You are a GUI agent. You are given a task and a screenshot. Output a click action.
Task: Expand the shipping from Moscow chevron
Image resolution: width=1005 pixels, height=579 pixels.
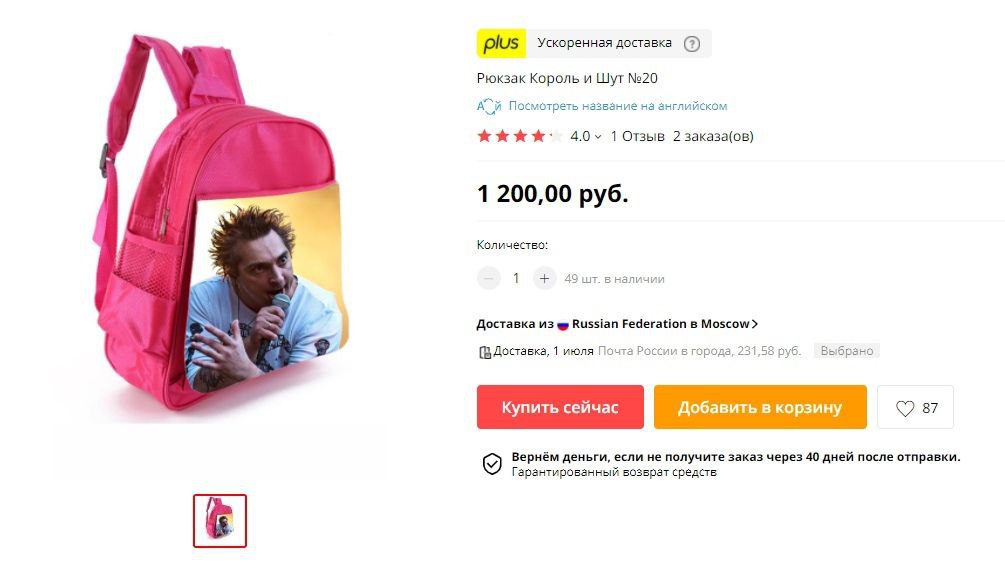754,324
